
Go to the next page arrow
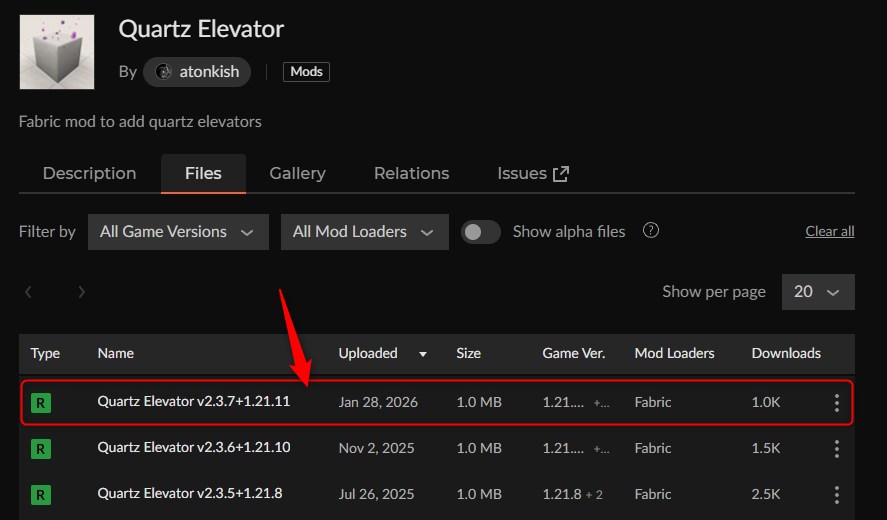coord(81,292)
